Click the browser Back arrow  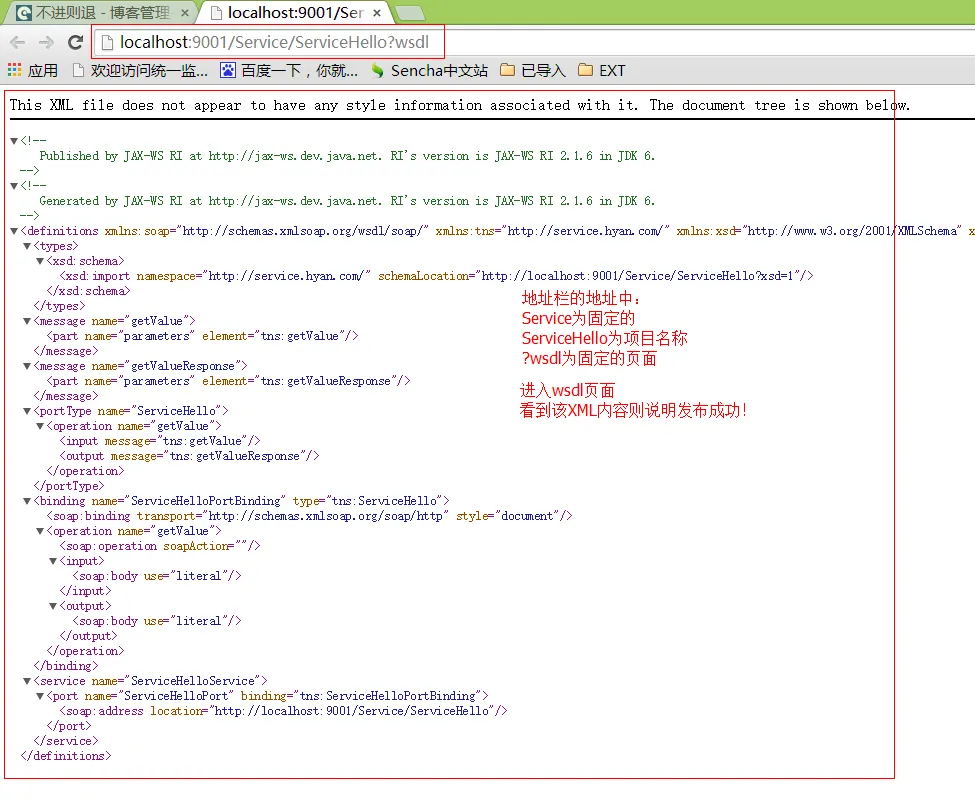(x=17, y=42)
